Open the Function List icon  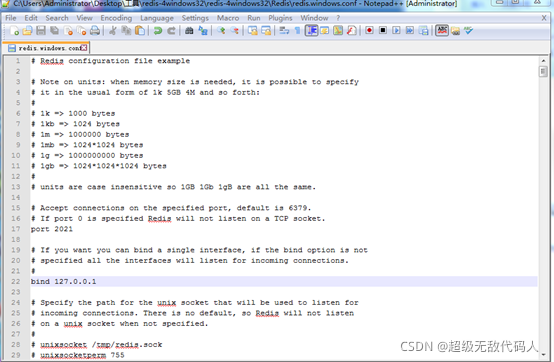pos(351,31)
